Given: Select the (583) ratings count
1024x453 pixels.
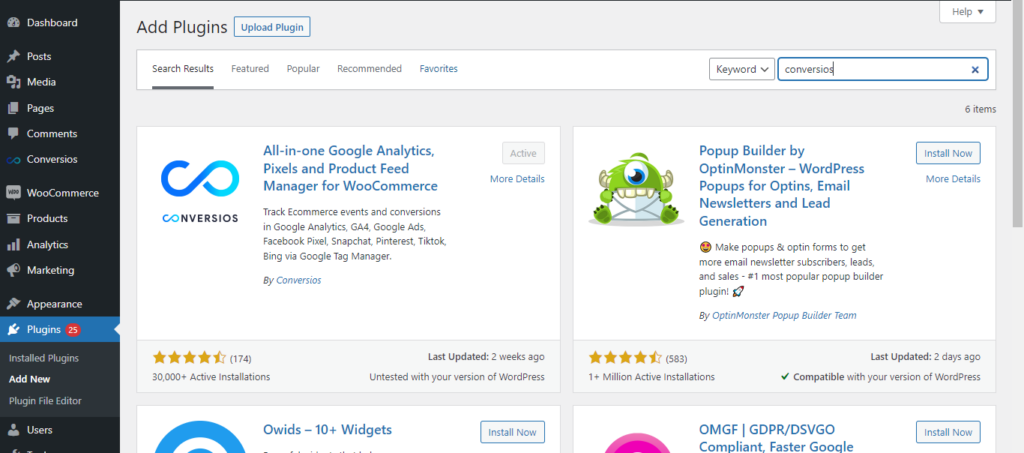Looking at the screenshot, I should click(x=676, y=358).
